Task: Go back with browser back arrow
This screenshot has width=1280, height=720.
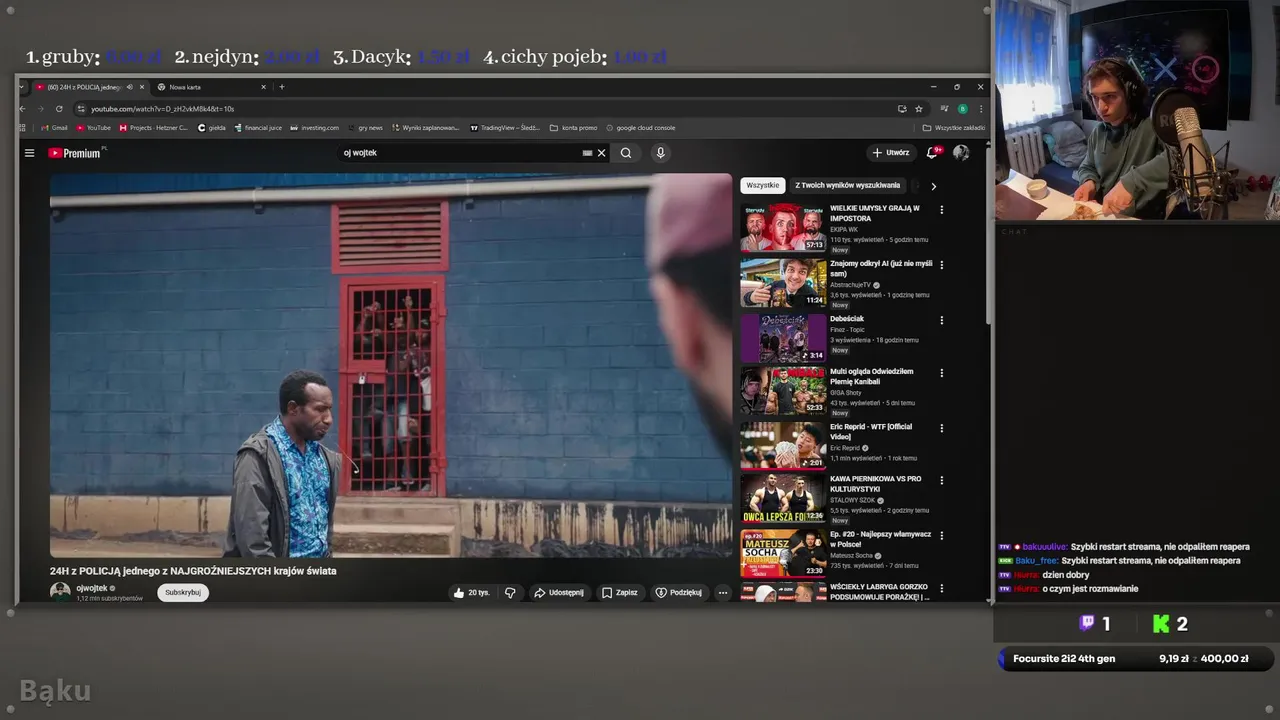Action: coord(24,109)
